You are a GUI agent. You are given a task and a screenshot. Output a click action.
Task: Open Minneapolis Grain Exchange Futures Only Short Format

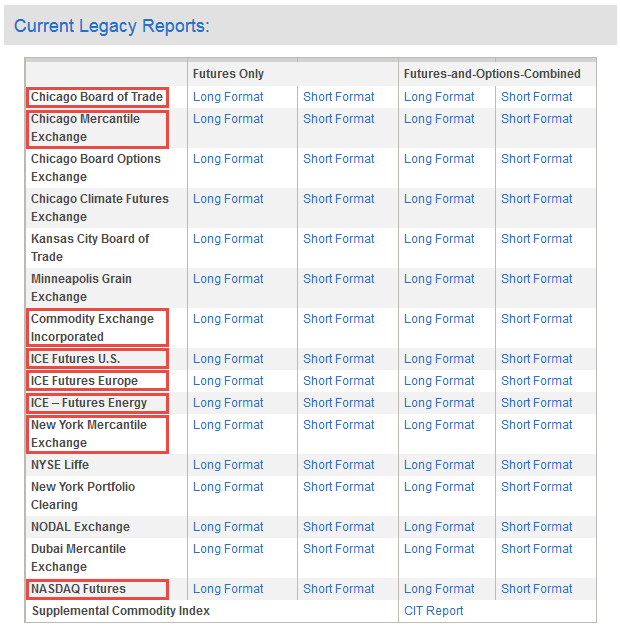(x=338, y=279)
